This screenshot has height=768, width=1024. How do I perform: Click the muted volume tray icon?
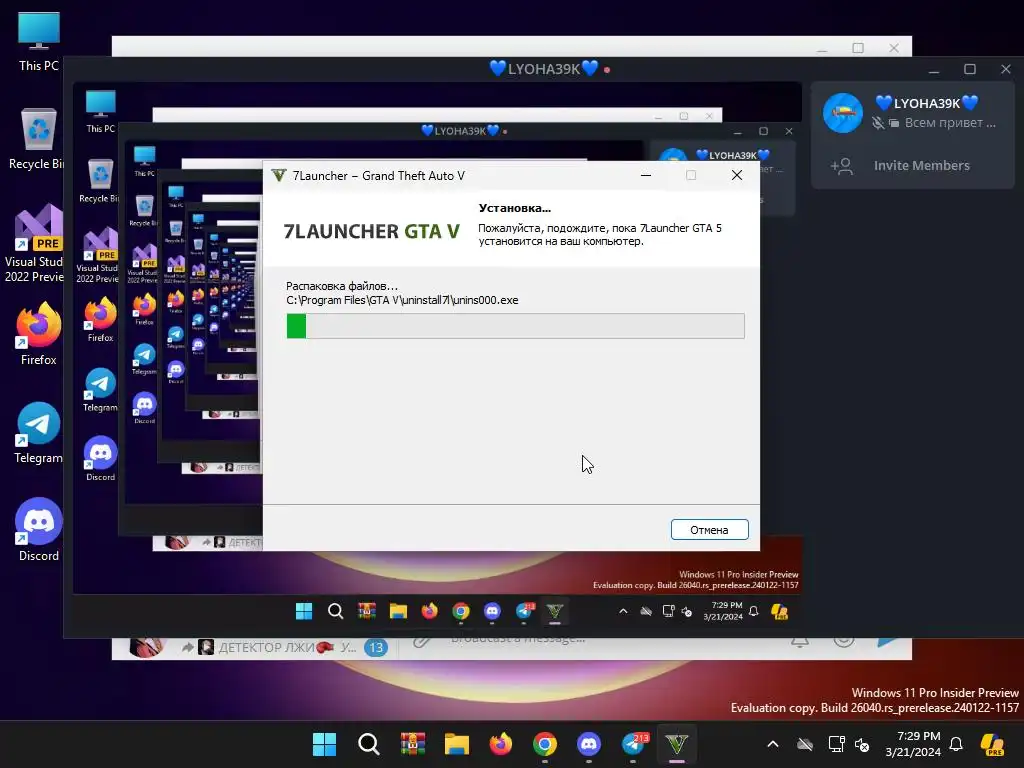[862, 744]
